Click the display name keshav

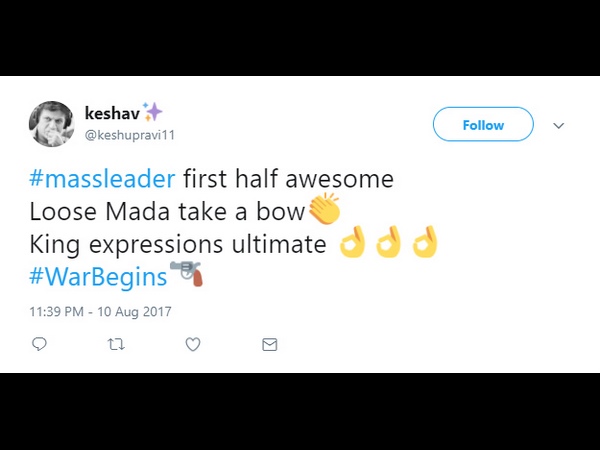(x=111, y=113)
